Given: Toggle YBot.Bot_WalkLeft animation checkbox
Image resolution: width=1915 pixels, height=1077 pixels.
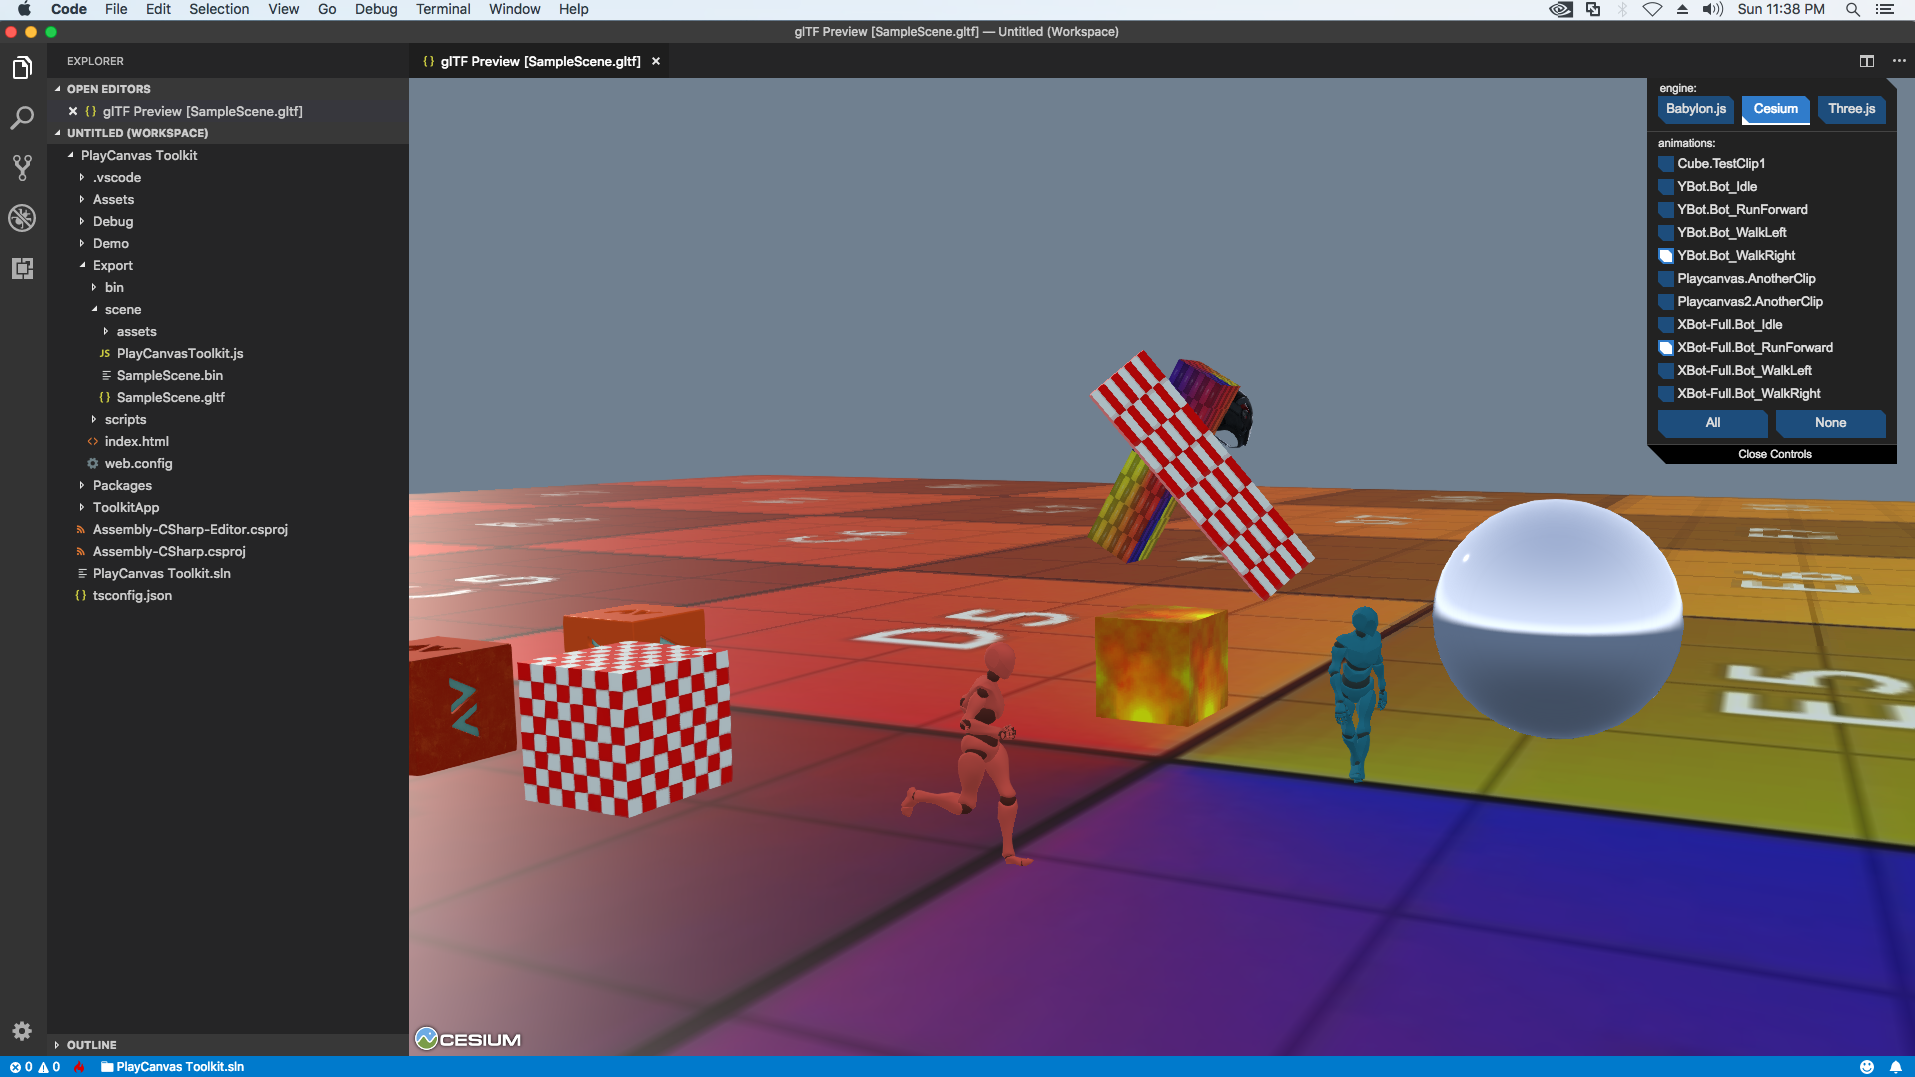Looking at the screenshot, I should (x=1666, y=233).
